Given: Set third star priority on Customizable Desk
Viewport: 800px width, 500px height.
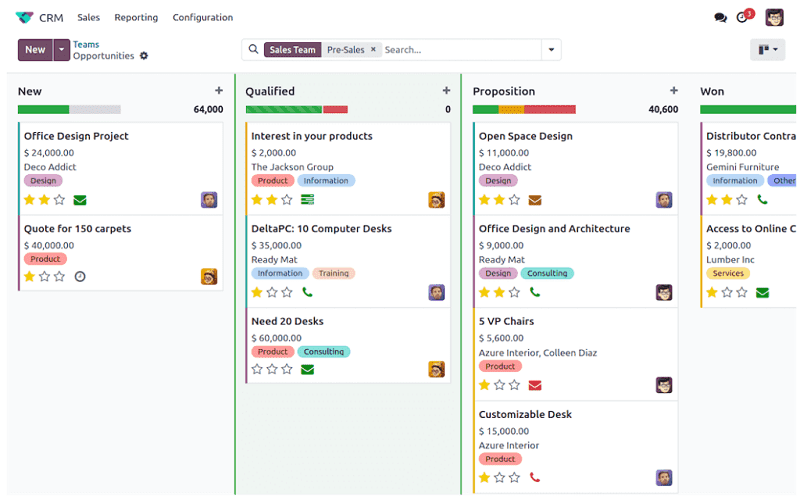Looking at the screenshot, I should point(515,478).
